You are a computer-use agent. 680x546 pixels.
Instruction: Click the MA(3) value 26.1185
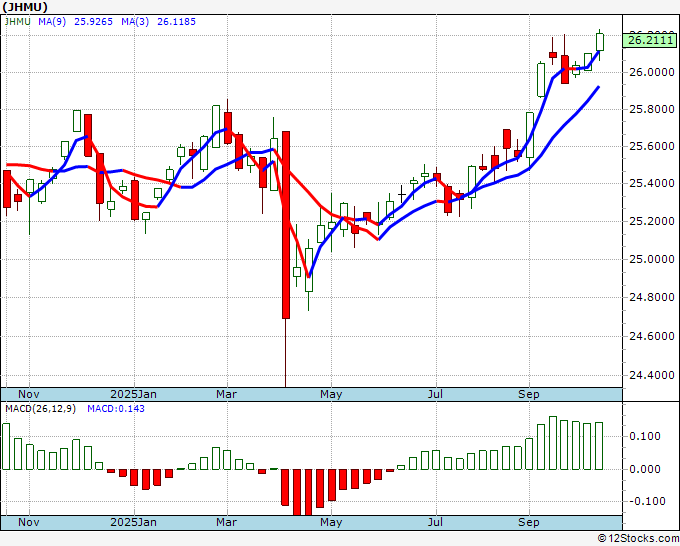176,22
